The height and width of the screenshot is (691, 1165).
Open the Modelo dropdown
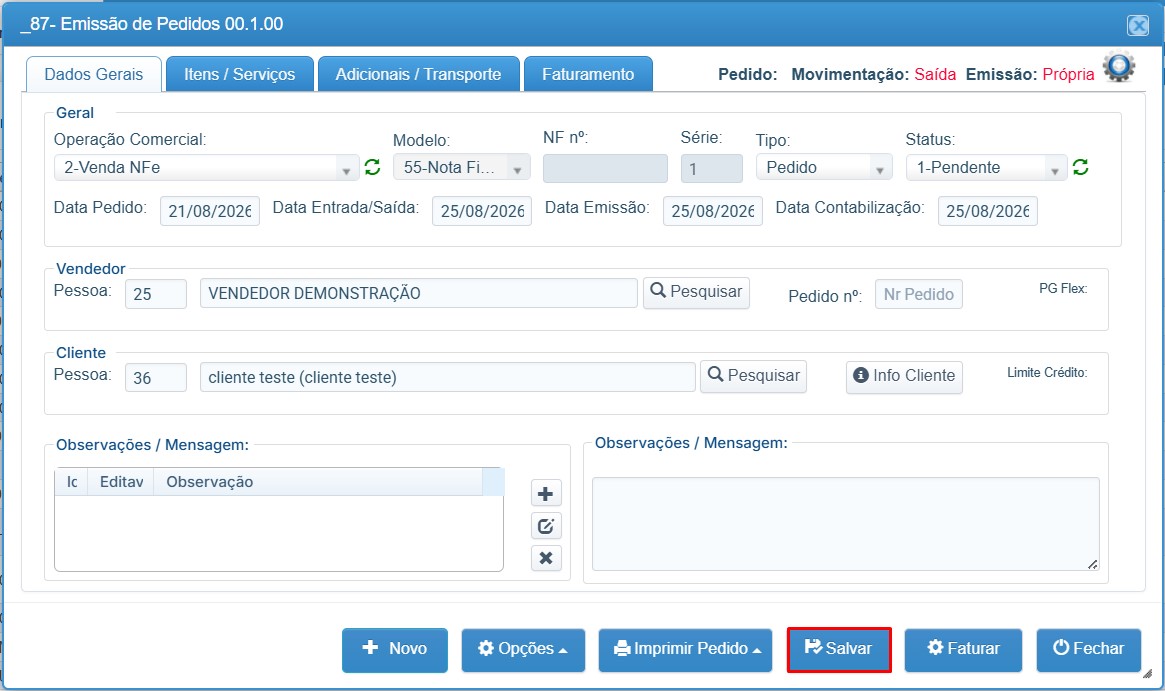[x=461, y=168]
